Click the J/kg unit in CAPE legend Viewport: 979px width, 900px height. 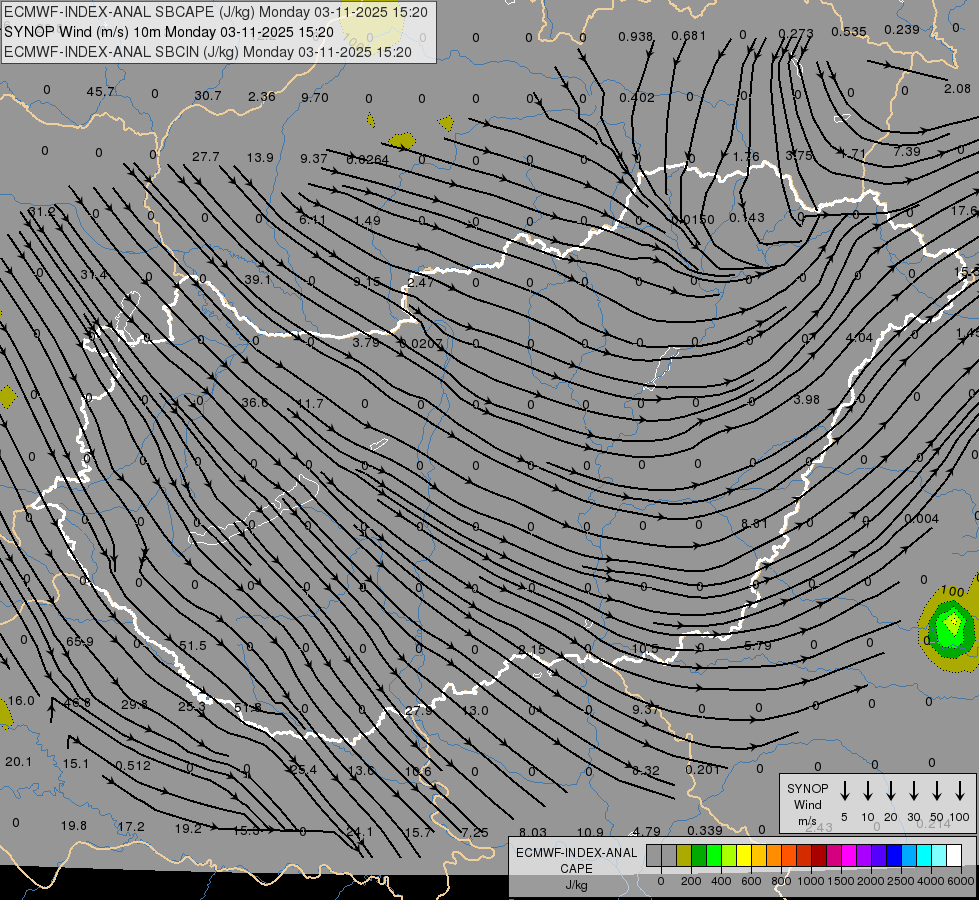[576, 885]
